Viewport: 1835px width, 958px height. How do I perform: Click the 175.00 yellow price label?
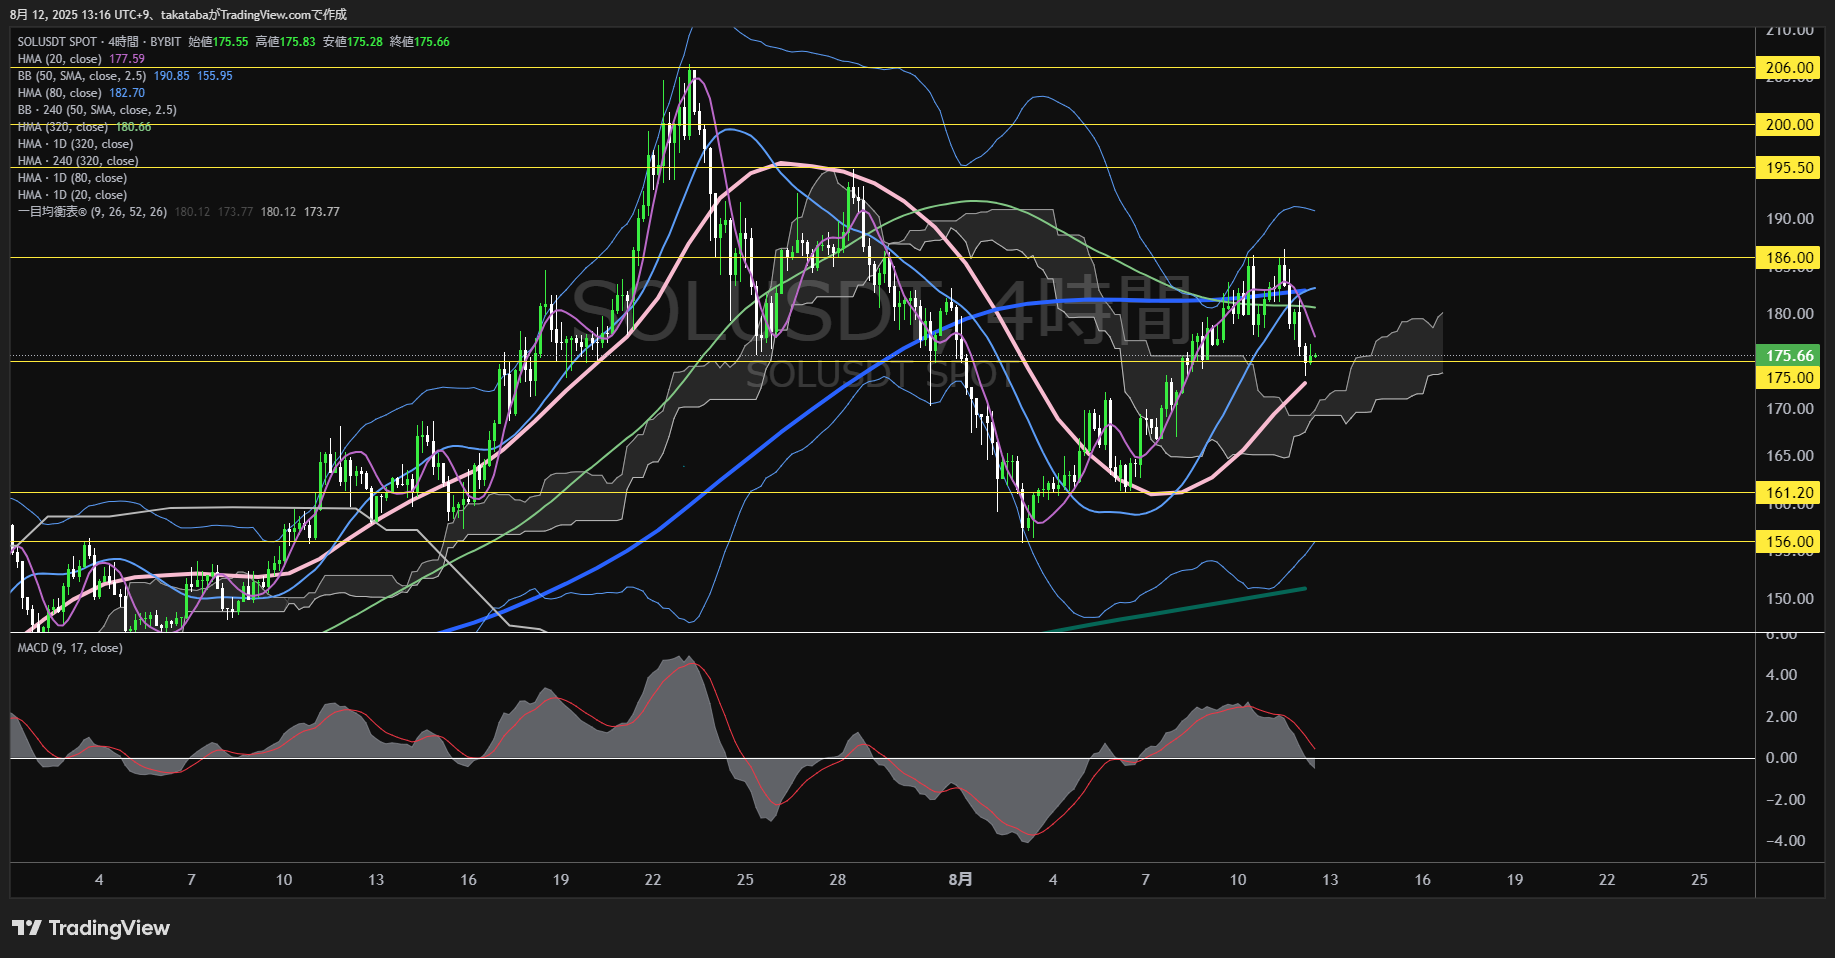1789,378
